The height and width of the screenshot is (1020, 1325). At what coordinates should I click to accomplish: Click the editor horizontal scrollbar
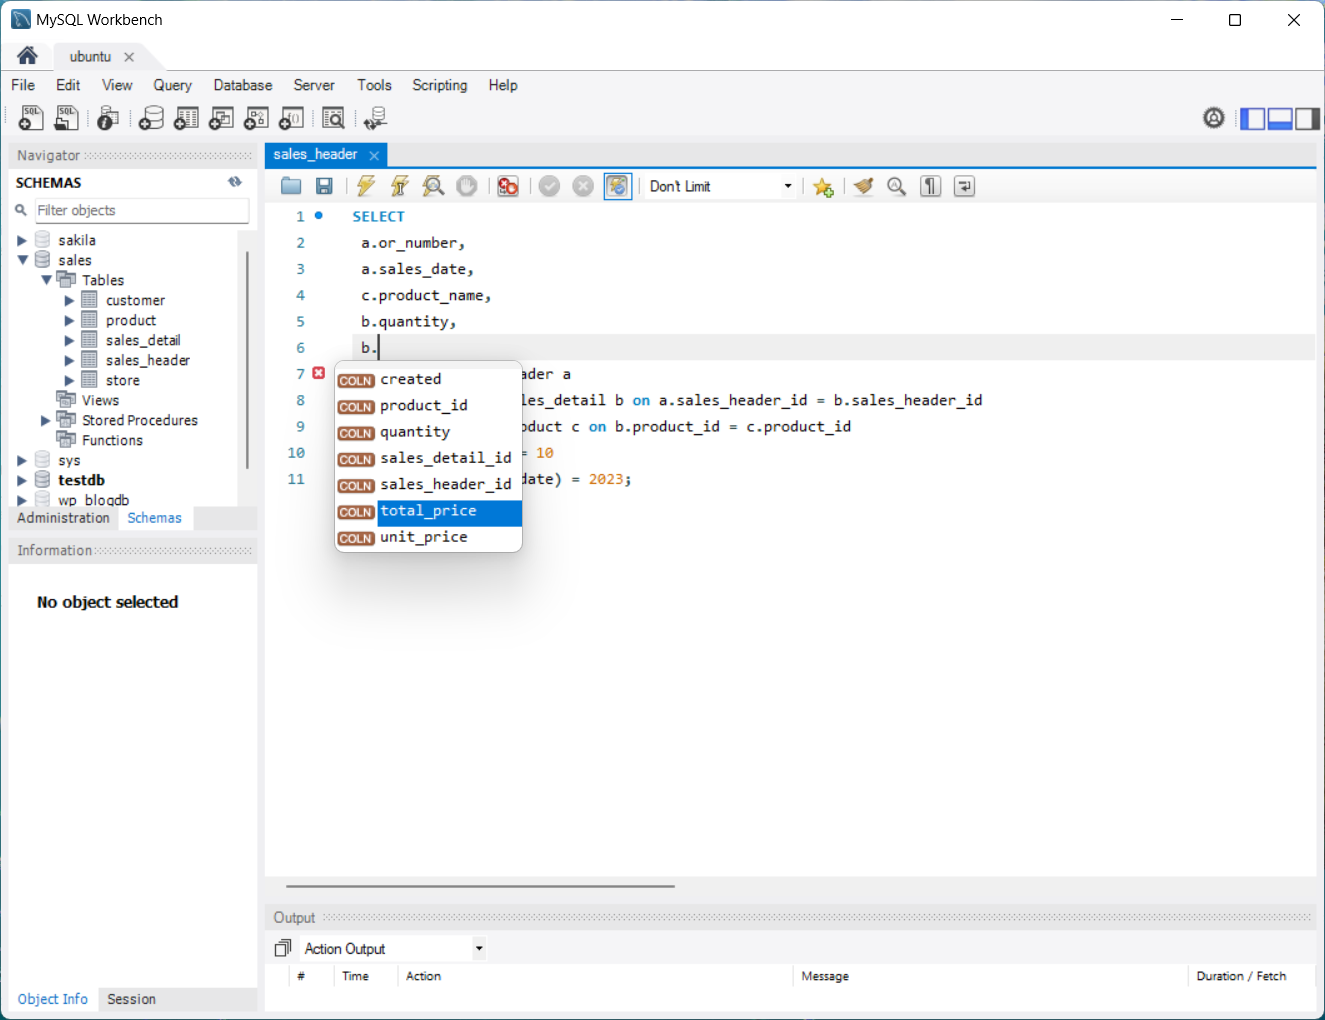480,886
